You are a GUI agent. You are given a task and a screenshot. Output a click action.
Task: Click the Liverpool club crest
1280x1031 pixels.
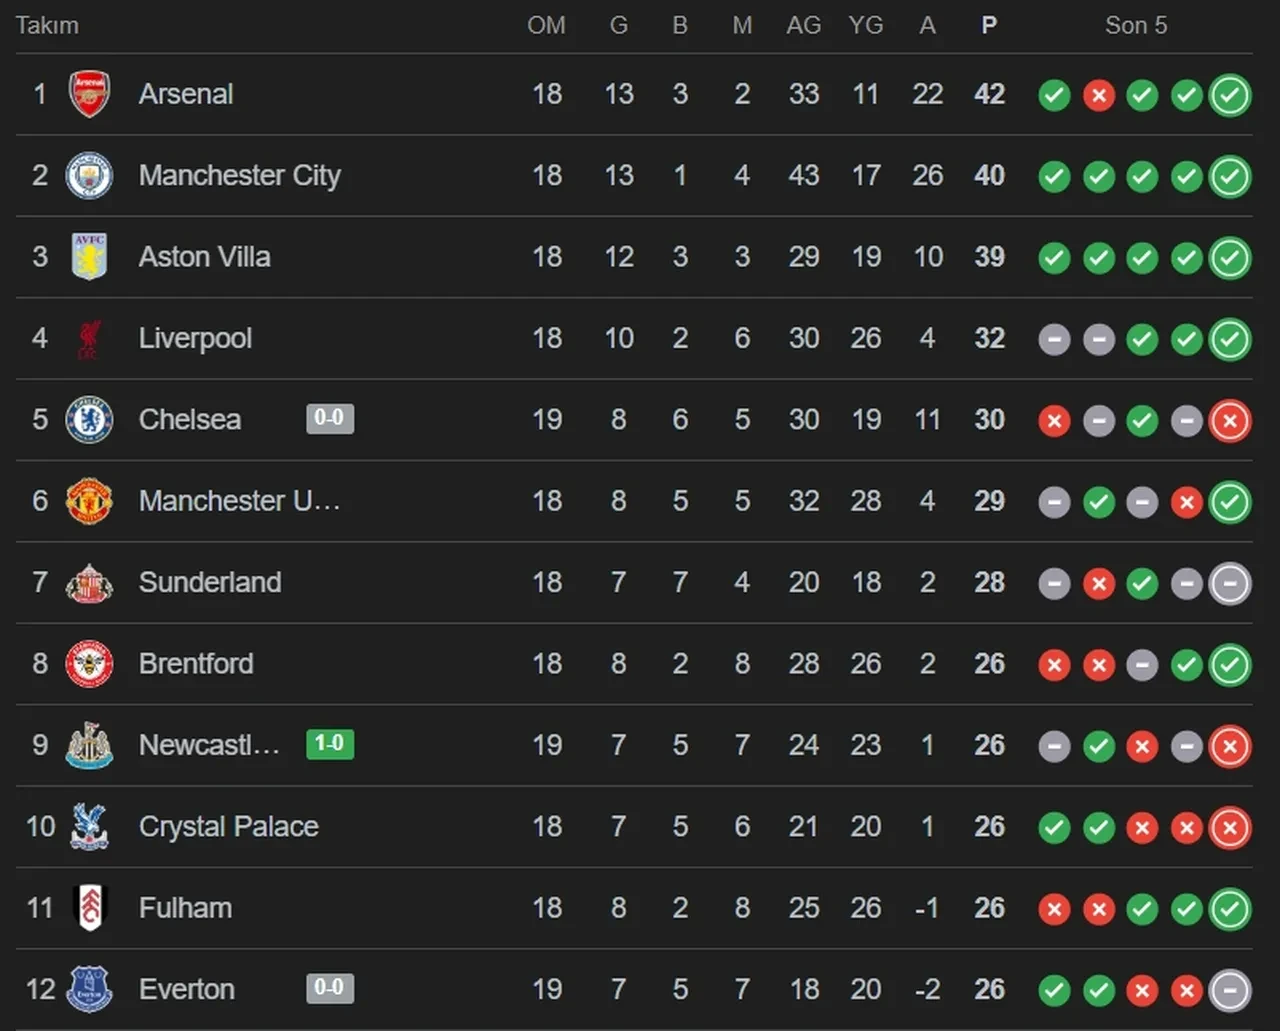coord(89,339)
